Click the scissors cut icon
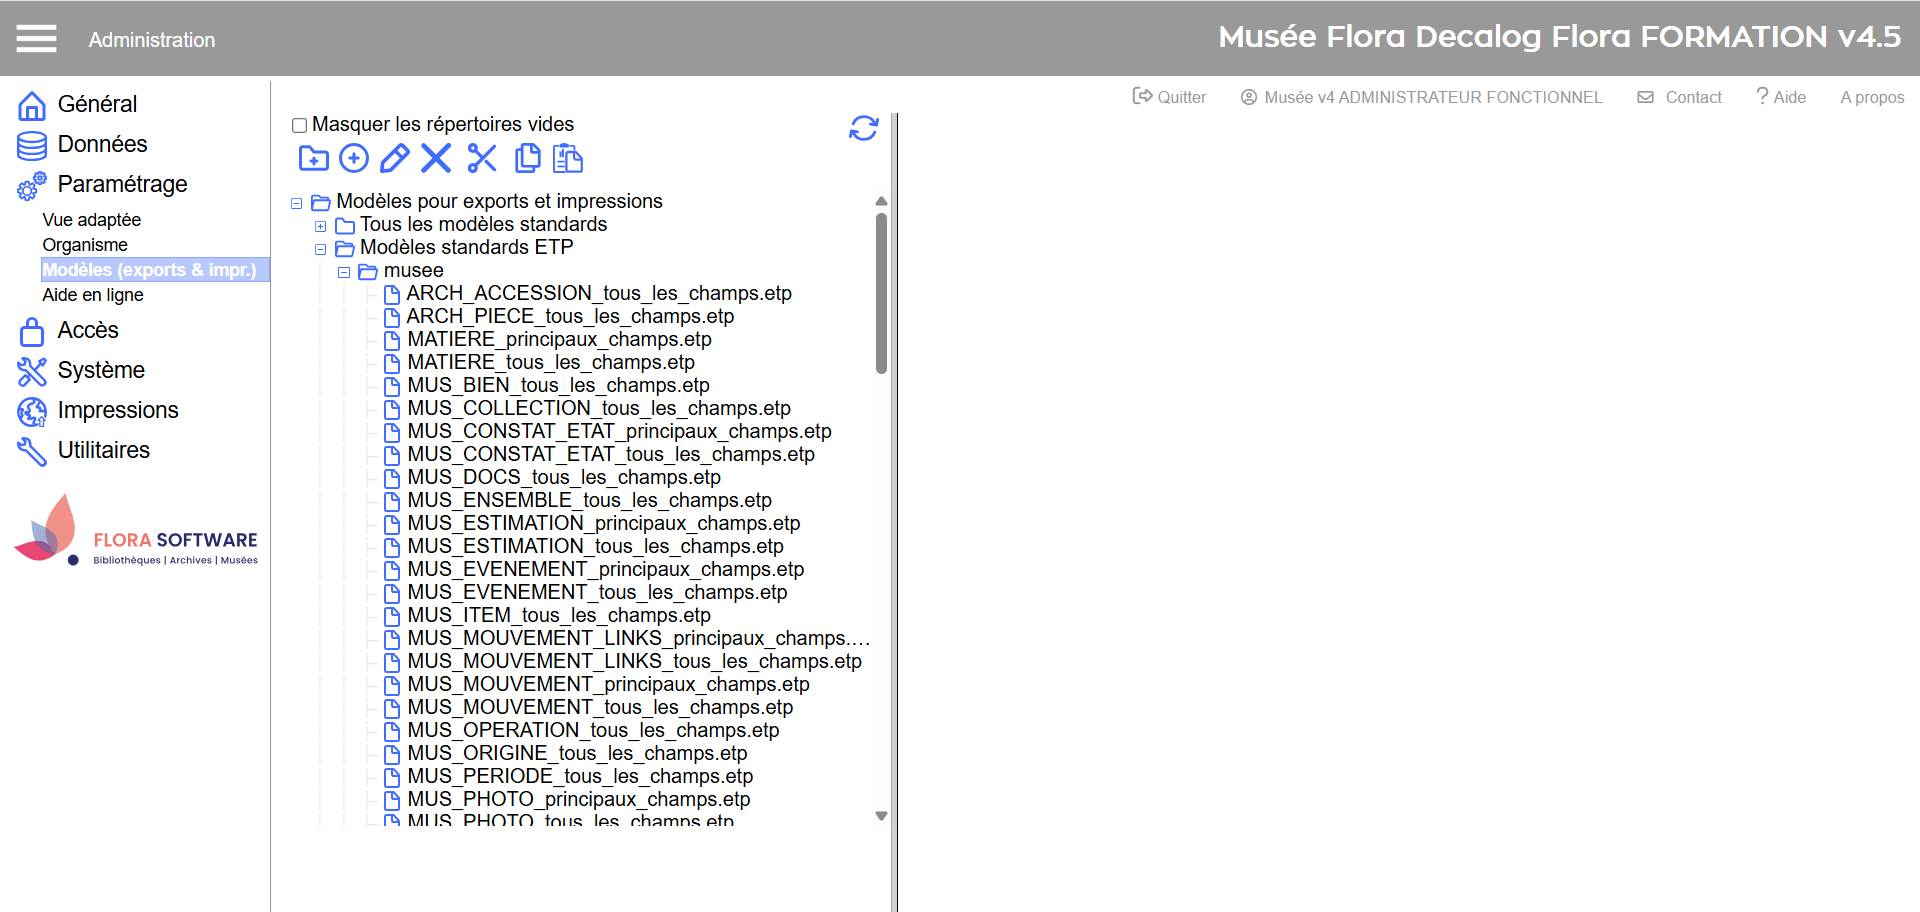Viewport: 1920px width, 912px height. click(x=482, y=158)
